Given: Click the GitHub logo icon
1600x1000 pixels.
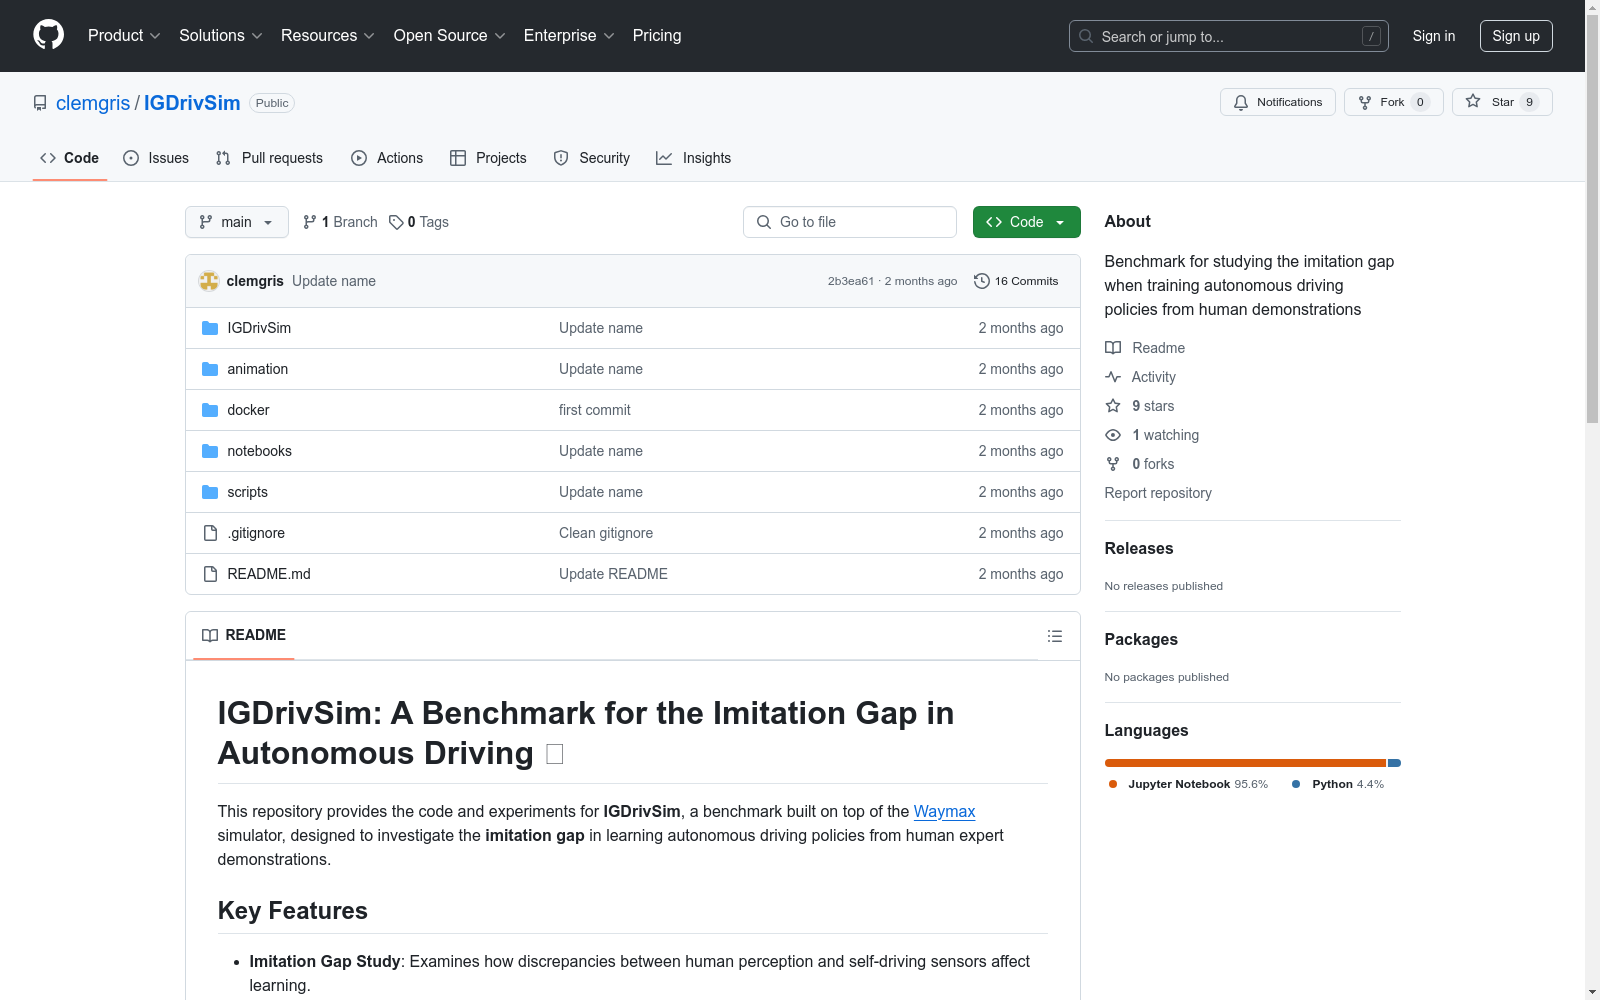Looking at the screenshot, I should pos(48,35).
